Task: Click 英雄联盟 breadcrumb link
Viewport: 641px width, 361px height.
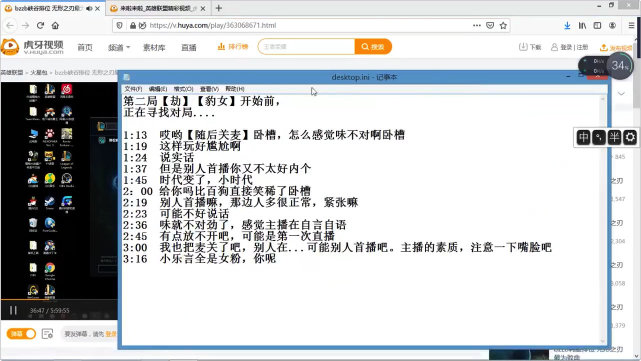Action: [x=12, y=72]
